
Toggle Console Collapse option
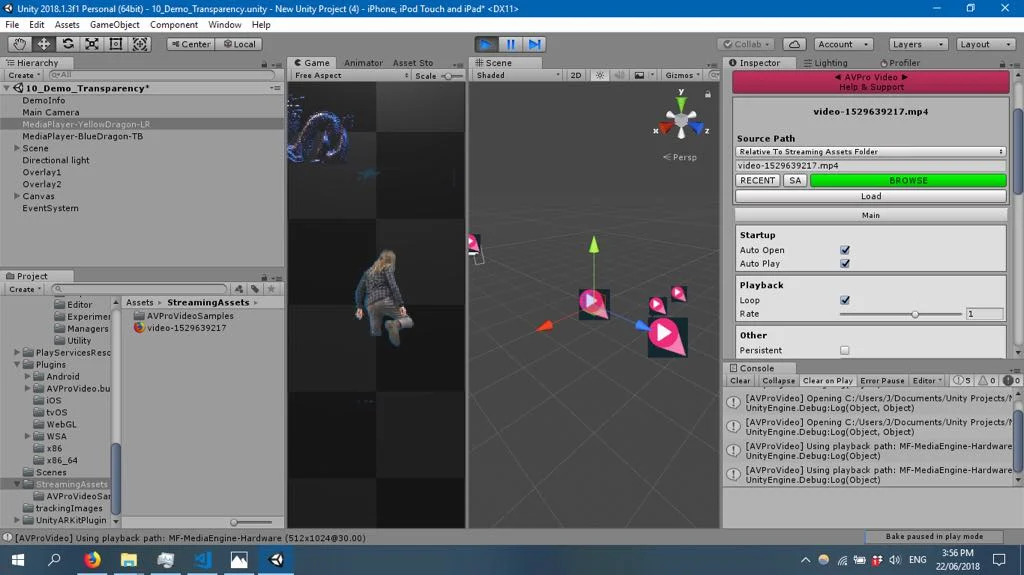tap(778, 380)
